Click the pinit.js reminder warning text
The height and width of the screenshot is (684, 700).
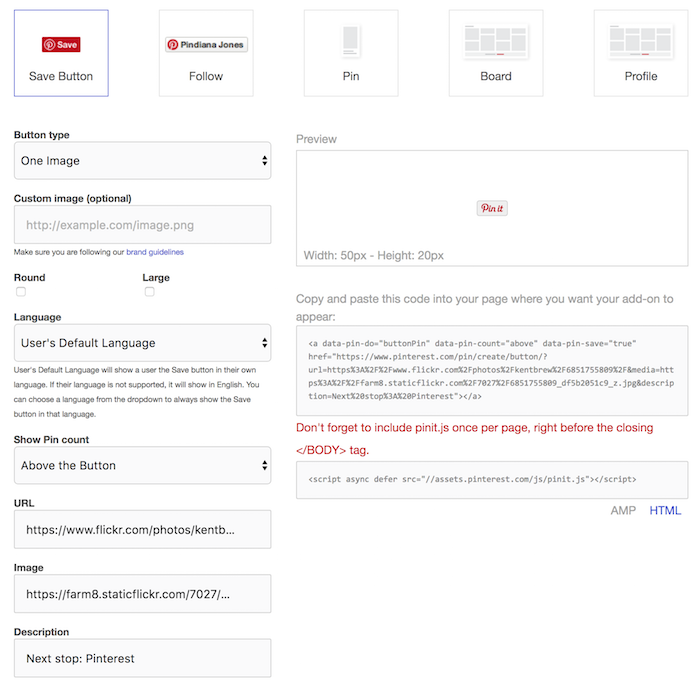pos(475,438)
